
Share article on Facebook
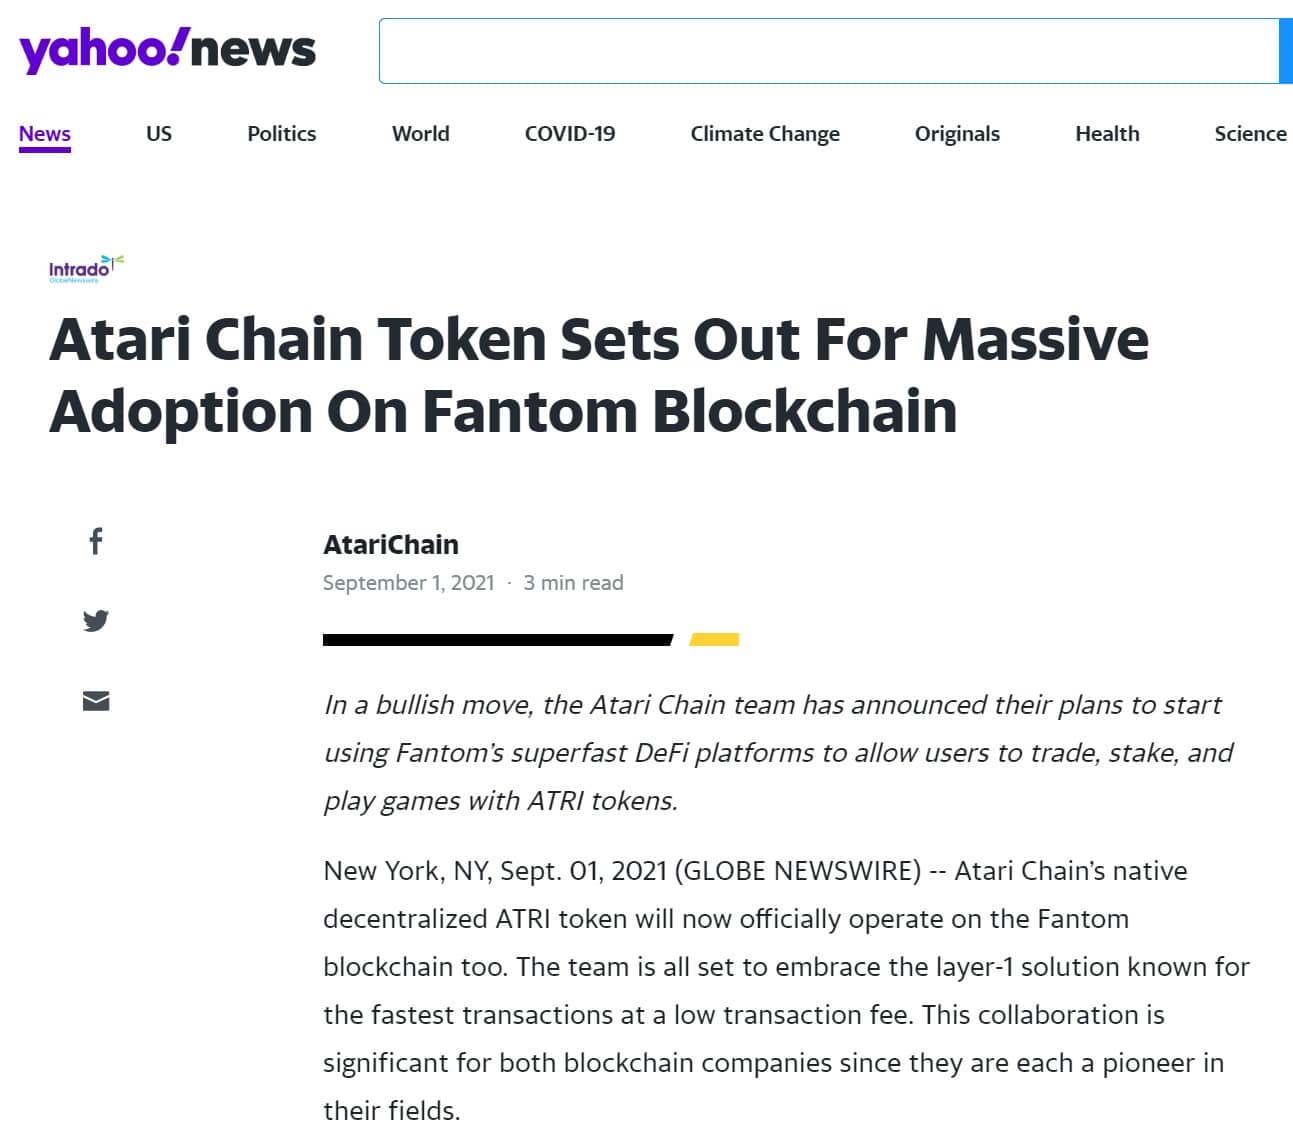tap(96, 541)
